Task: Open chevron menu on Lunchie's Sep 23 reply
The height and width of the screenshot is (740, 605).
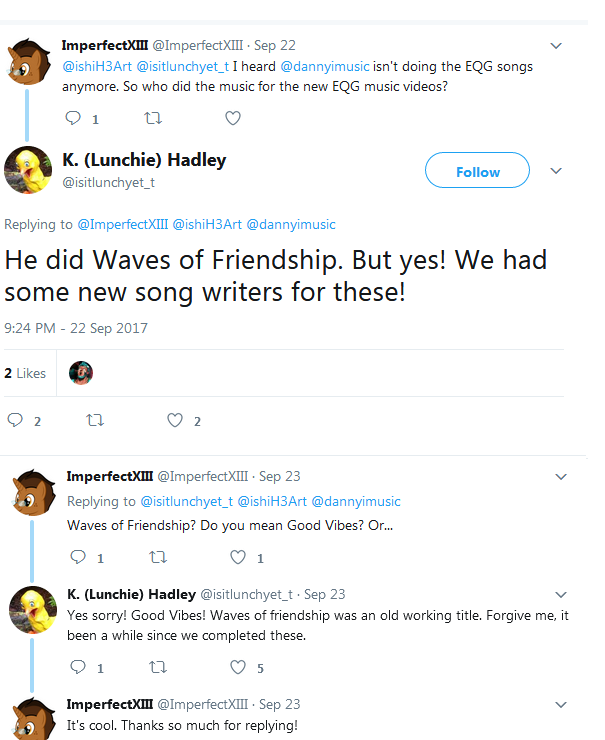Action: point(560,595)
